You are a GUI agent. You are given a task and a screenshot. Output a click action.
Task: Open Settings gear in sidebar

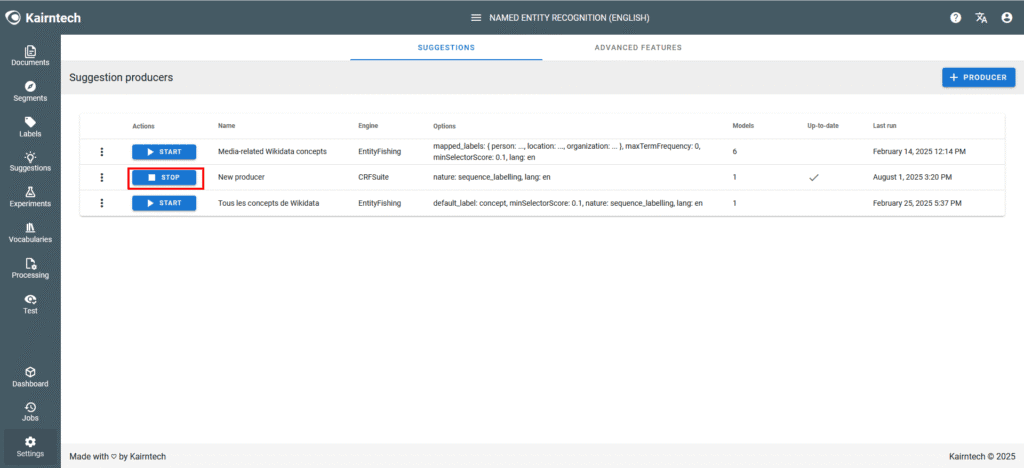30,447
